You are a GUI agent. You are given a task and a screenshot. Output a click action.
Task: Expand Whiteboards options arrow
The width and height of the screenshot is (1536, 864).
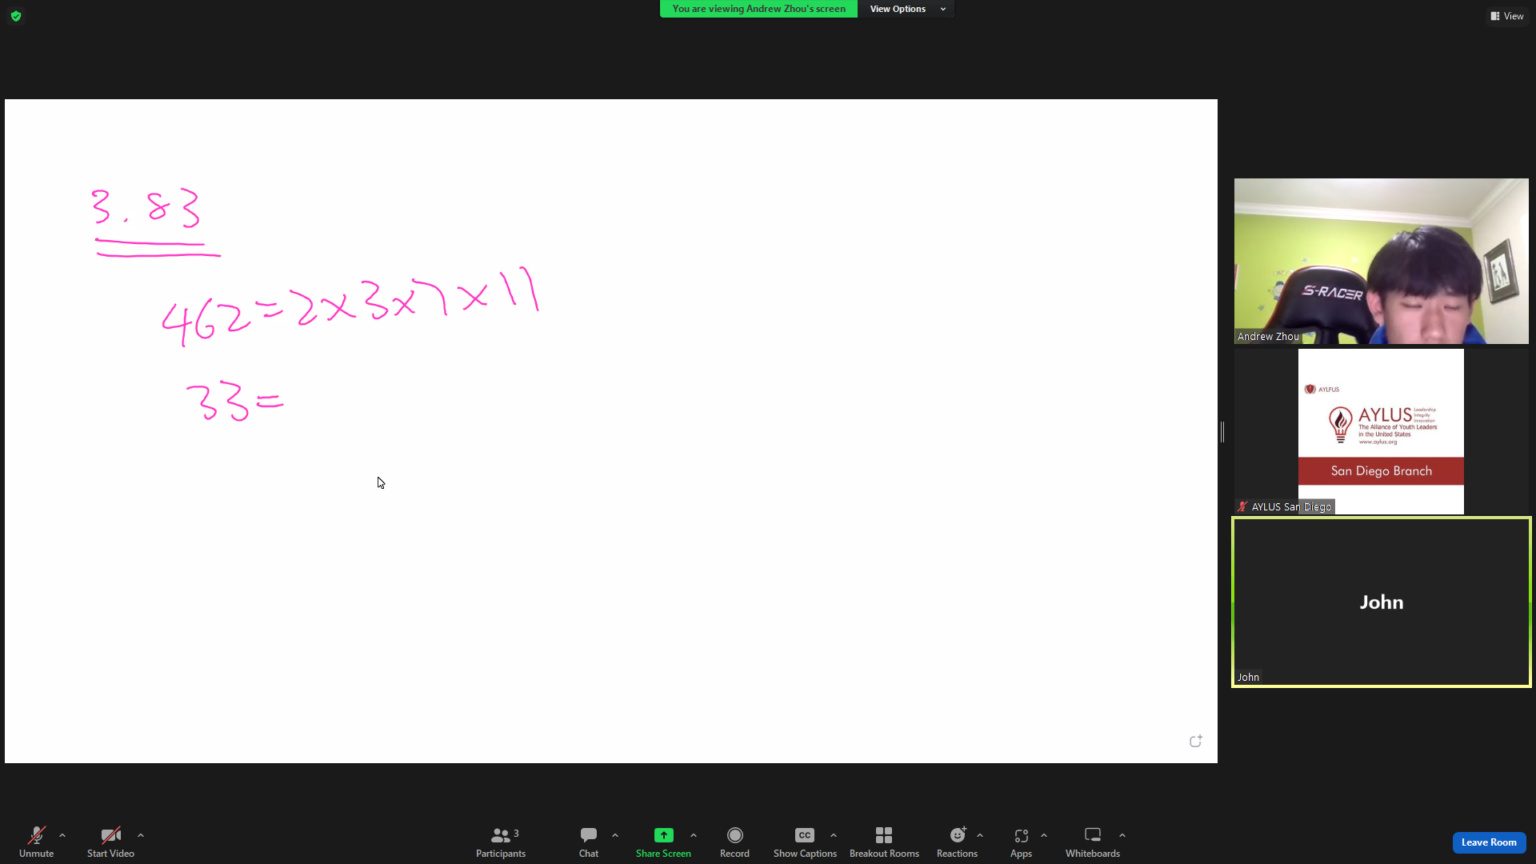tap(1122, 835)
